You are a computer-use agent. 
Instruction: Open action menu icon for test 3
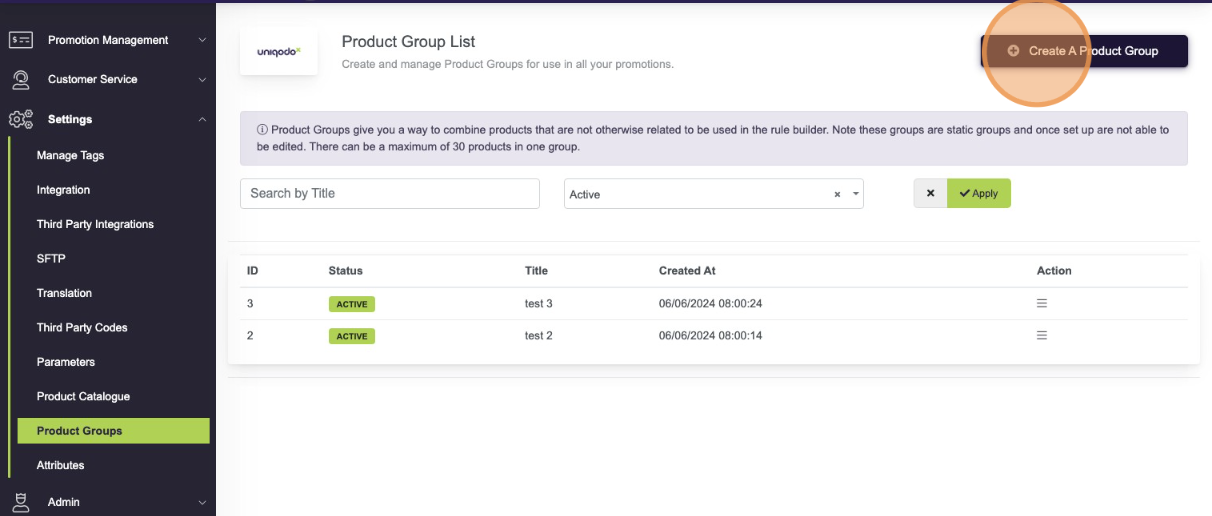(1041, 303)
